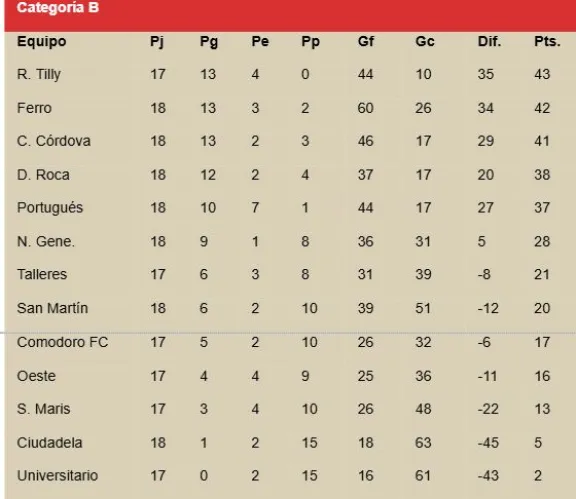Select the Categoría B header title
The height and width of the screenshot is (499, 576).
pyautogui.click(x=58, y=8)
